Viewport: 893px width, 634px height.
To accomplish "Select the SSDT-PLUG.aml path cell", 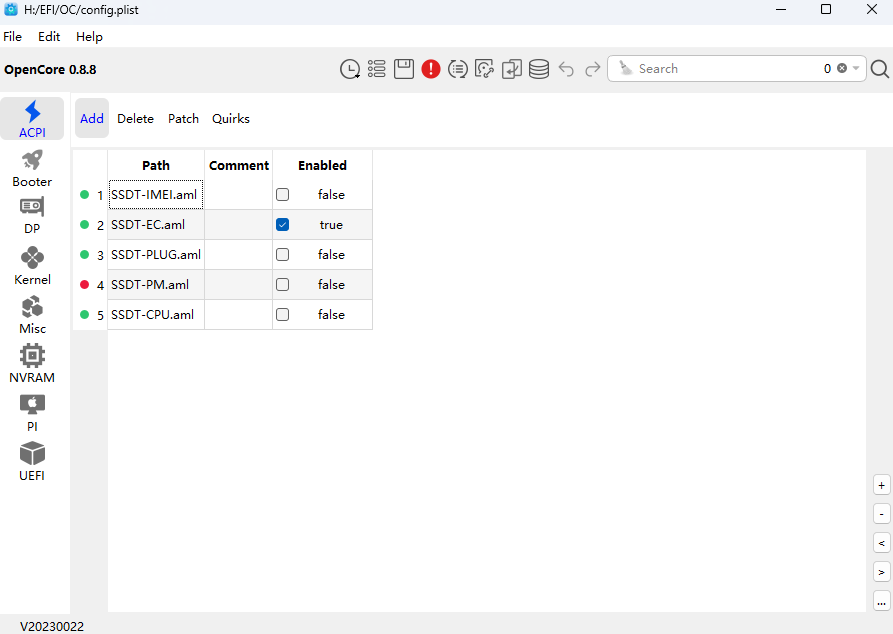I will [x=156, y=255].
